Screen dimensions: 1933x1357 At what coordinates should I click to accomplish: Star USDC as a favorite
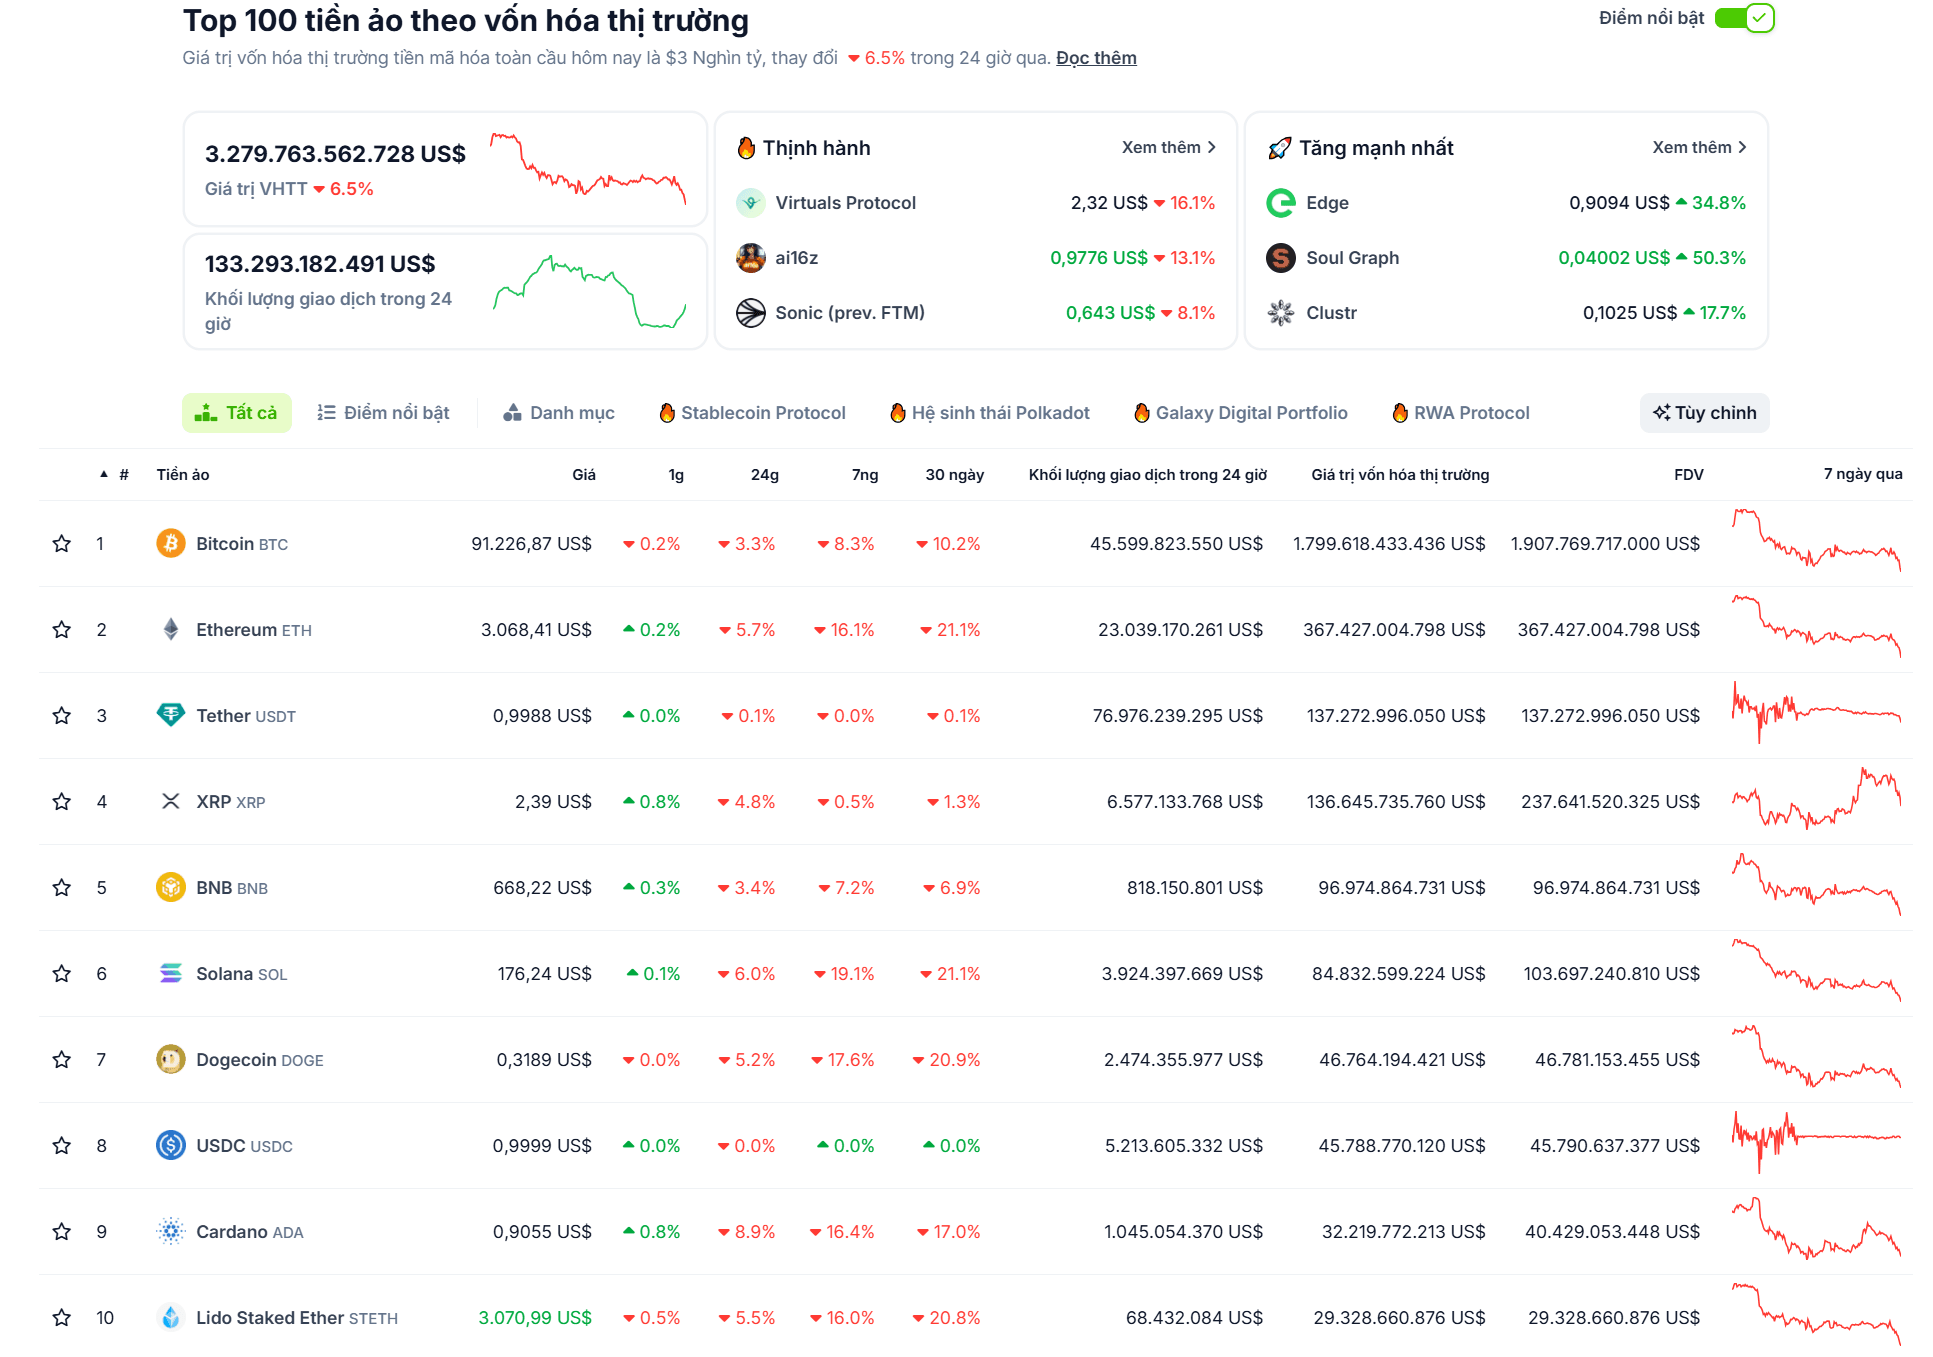(62, 1145)
